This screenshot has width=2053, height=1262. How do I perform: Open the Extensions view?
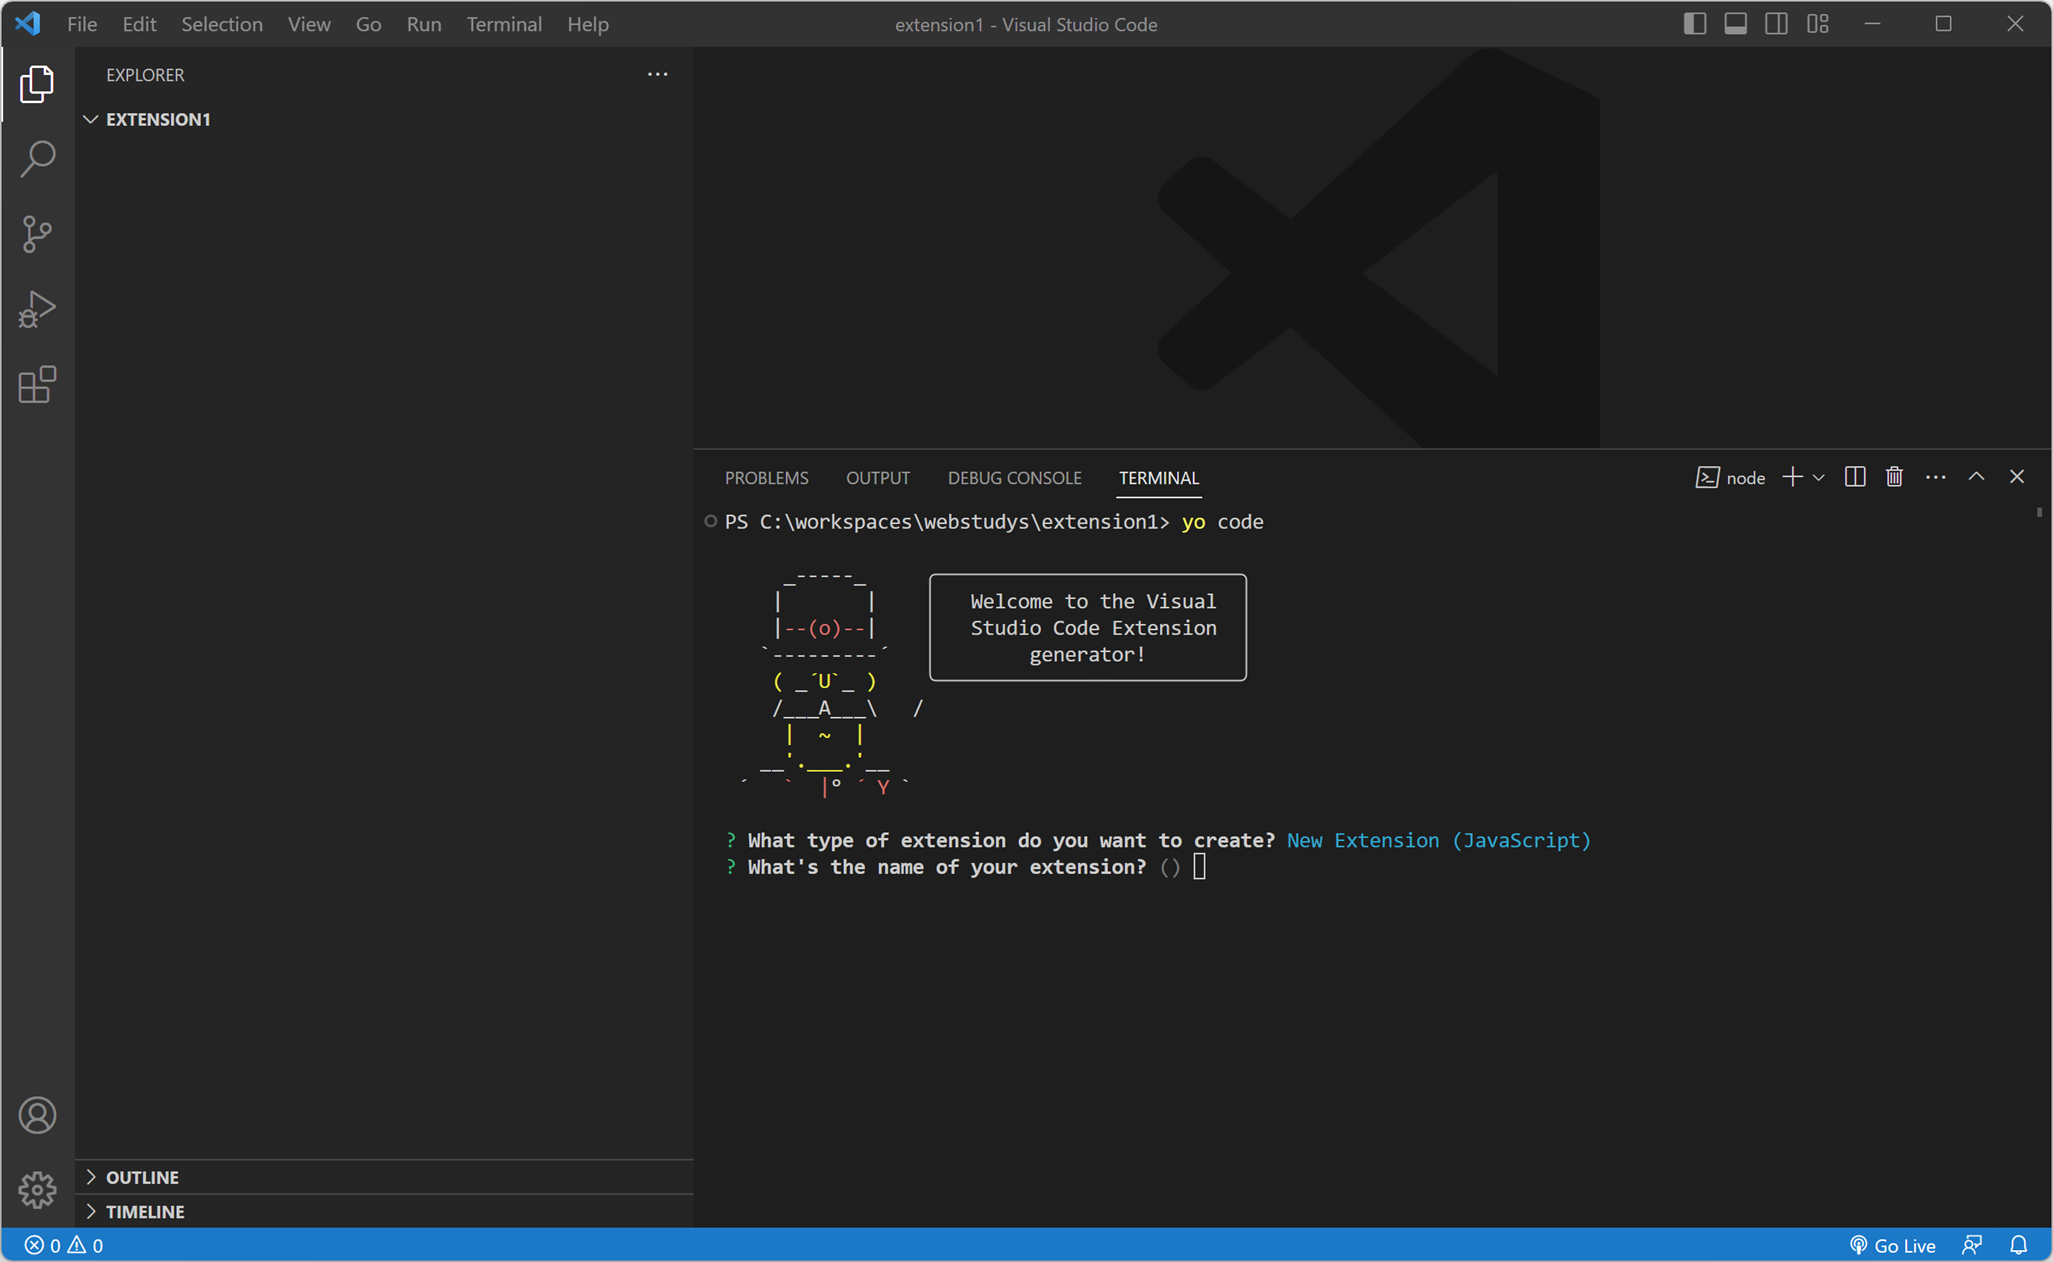point(37,385)
